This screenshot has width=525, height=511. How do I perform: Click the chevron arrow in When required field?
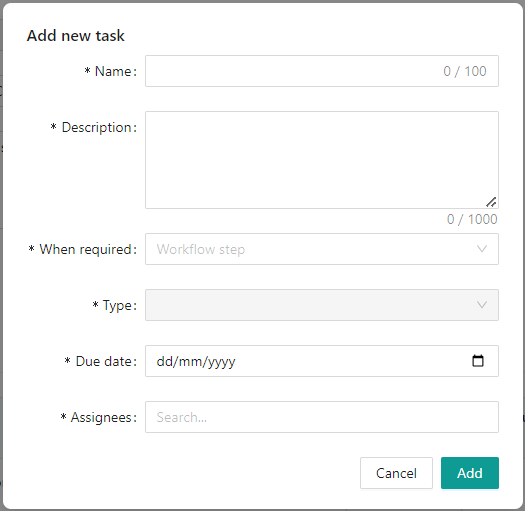point(481,249)
